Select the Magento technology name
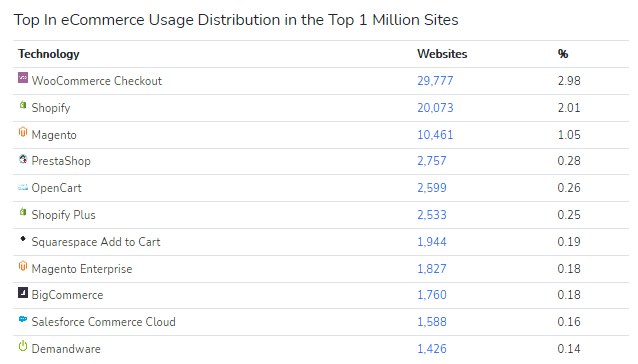The width and height of the screenshot is (638, 364). (x=54, y=135)
